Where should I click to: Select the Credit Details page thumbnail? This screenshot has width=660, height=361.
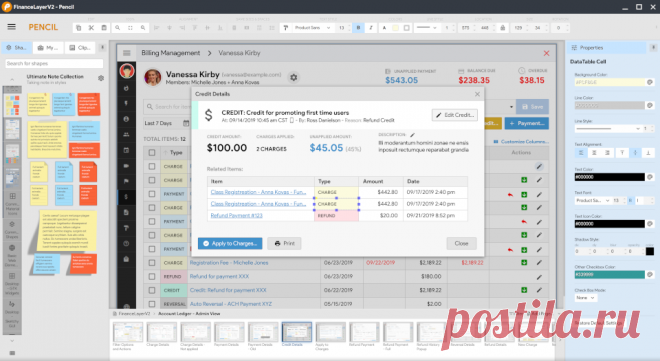tap(297, 333)
